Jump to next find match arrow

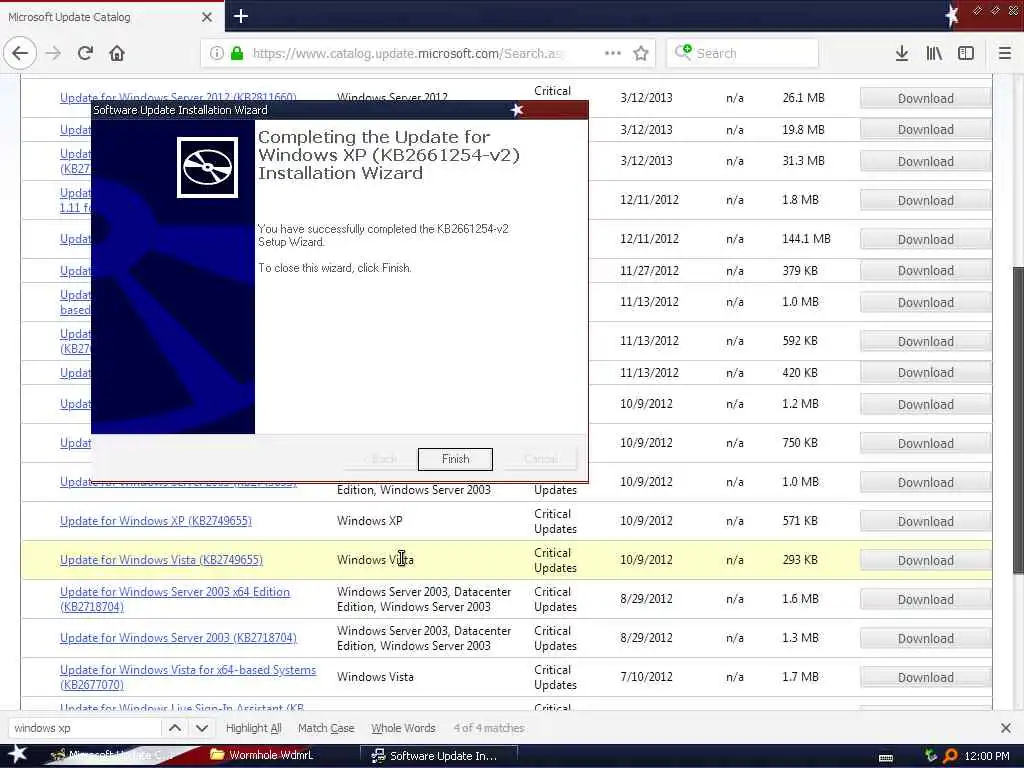click(202, 728)
